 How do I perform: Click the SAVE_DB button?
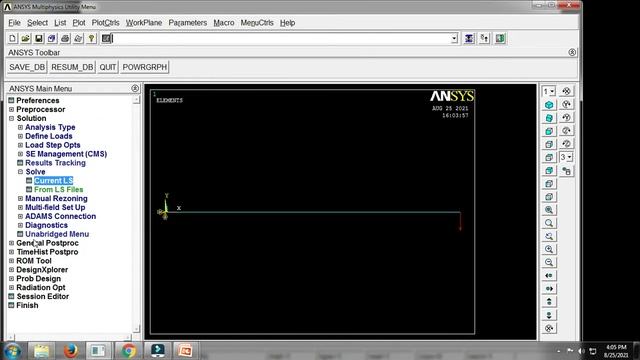(27, 67)
